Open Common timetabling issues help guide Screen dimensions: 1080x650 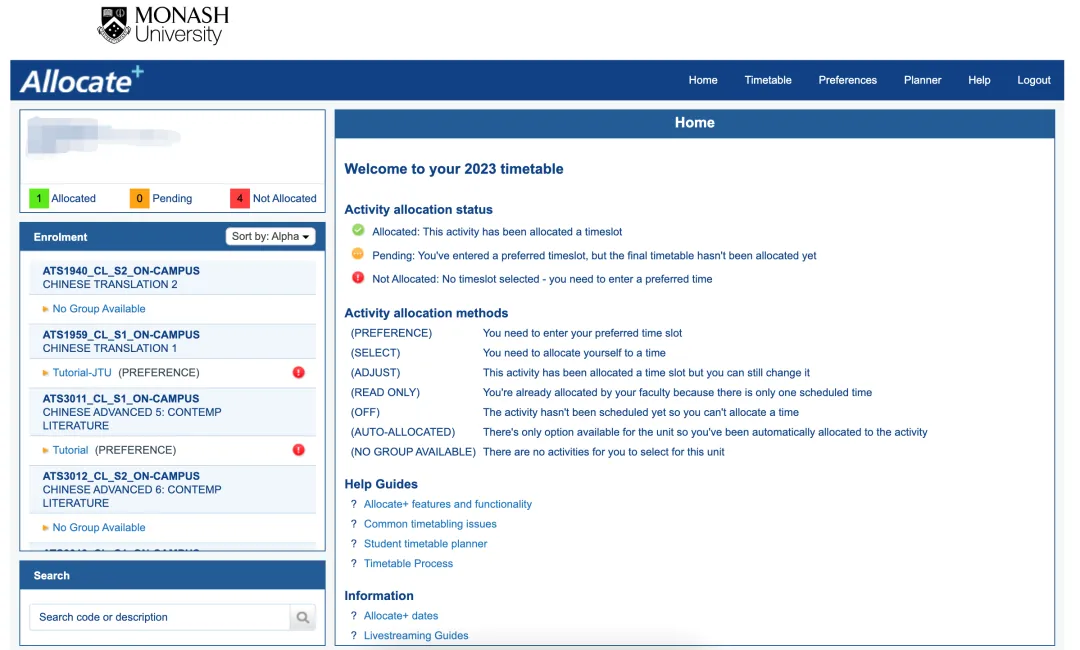point(430,524)
